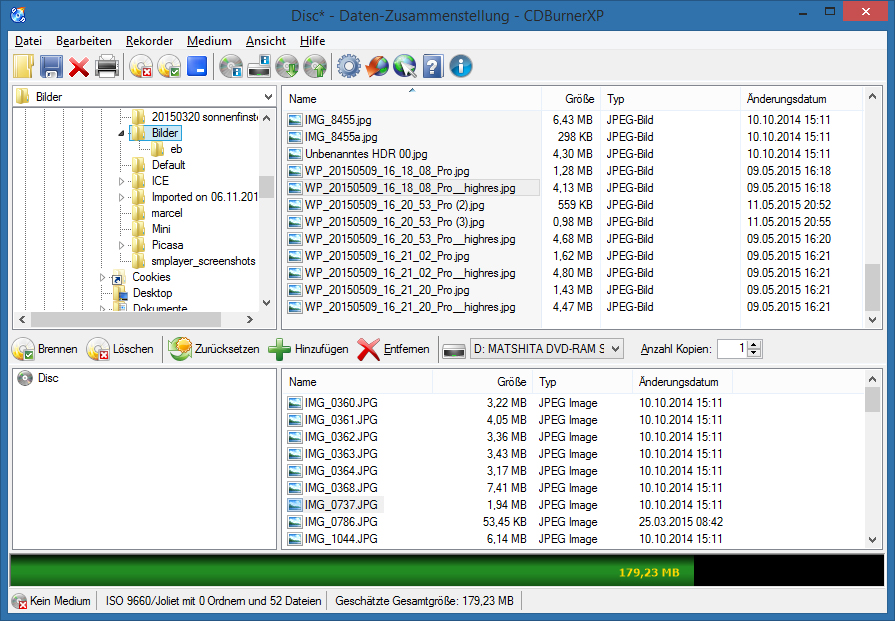Select IMG_1044.JPG in compilation list
895x621 pixels.
341,539
